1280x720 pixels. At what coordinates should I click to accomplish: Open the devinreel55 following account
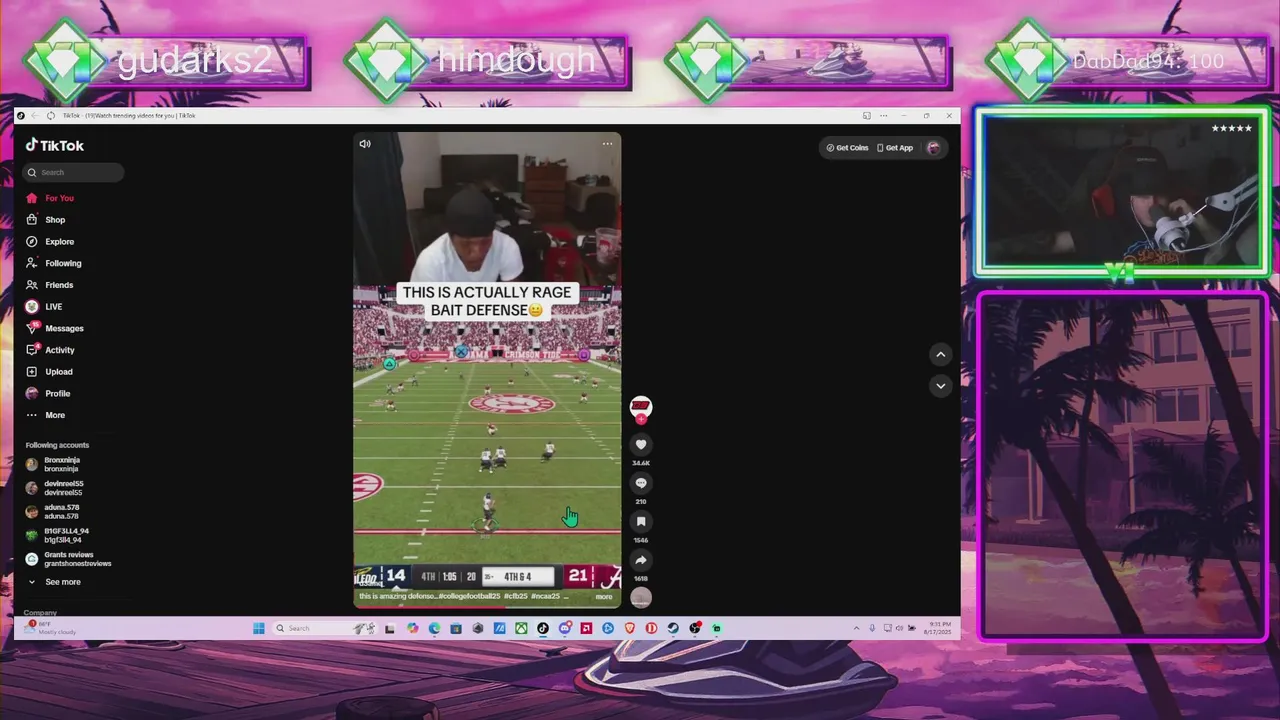[x=55, y=488]
